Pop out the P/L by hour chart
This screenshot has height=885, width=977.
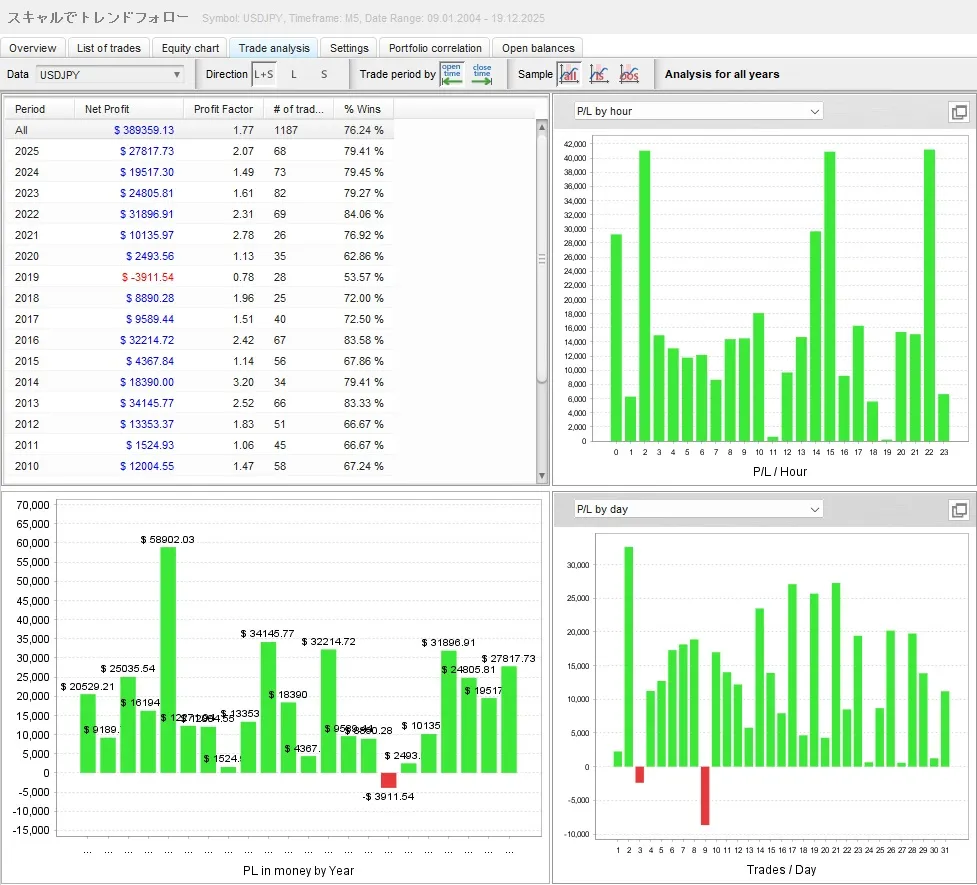point(958,112)
